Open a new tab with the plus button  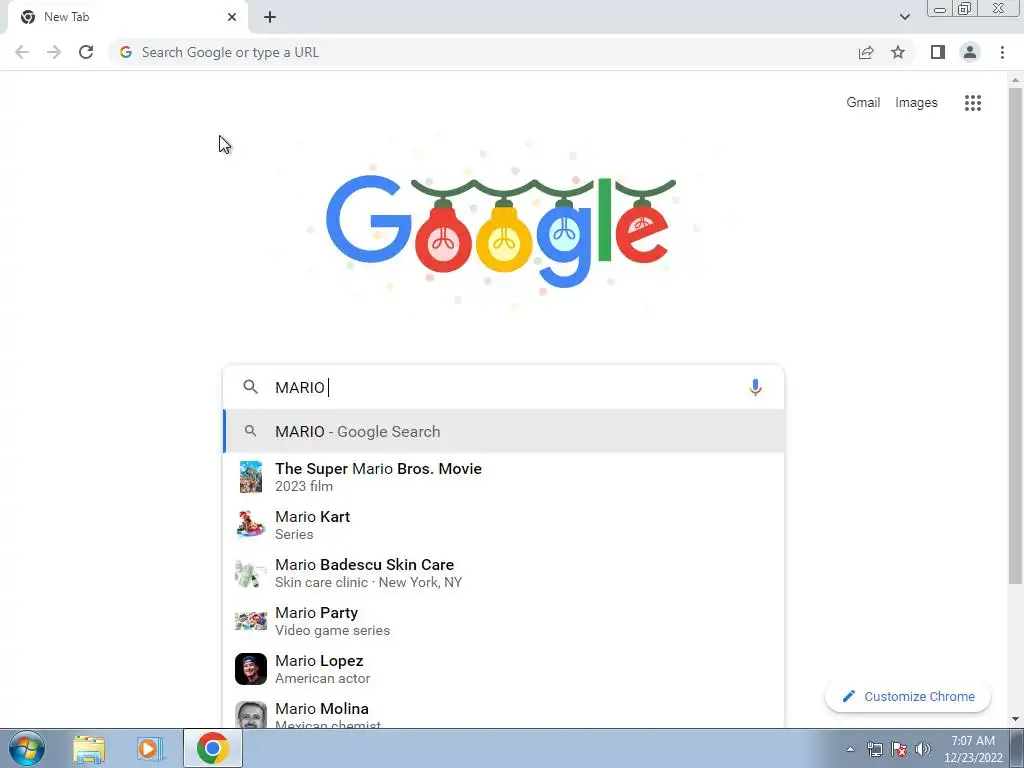tap(270, 17)
